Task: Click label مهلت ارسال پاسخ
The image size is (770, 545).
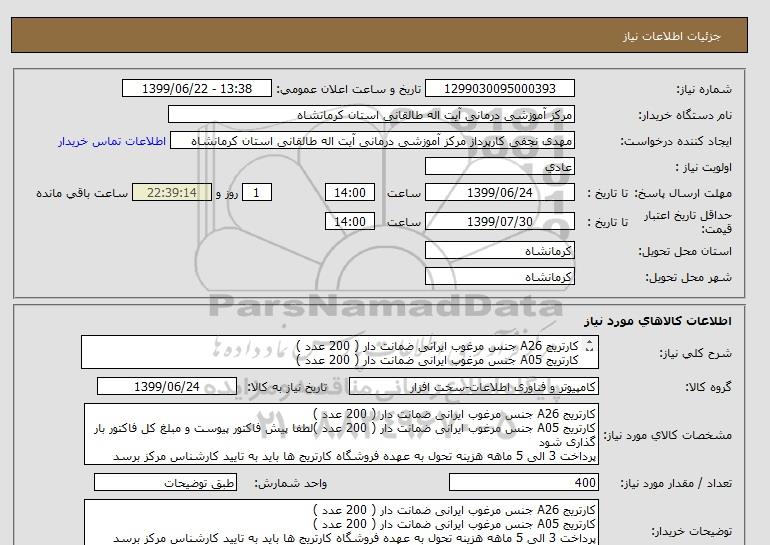Action: tap(684, 193)
